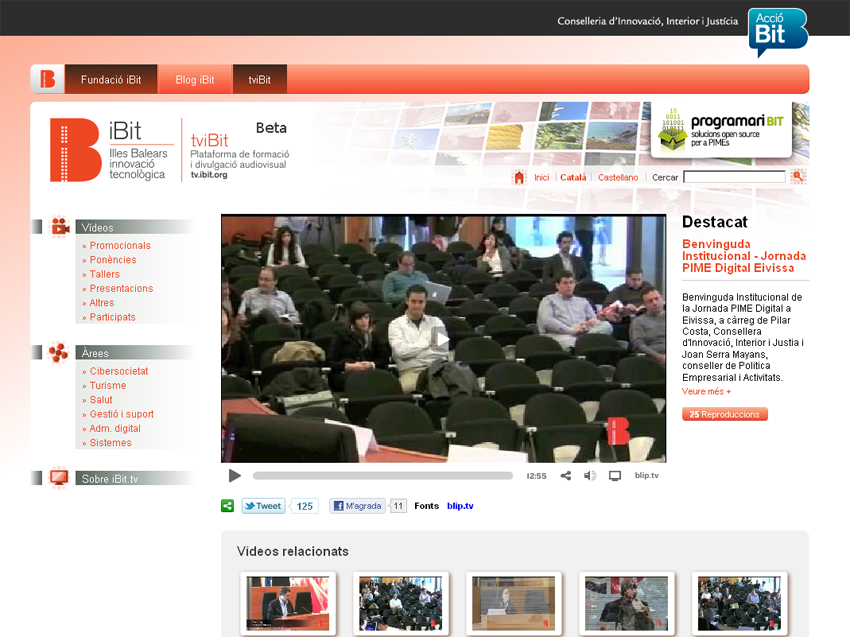Expand description with Veure més +
Viewport: 850px width, 637px height.
(x=706, y=392)
